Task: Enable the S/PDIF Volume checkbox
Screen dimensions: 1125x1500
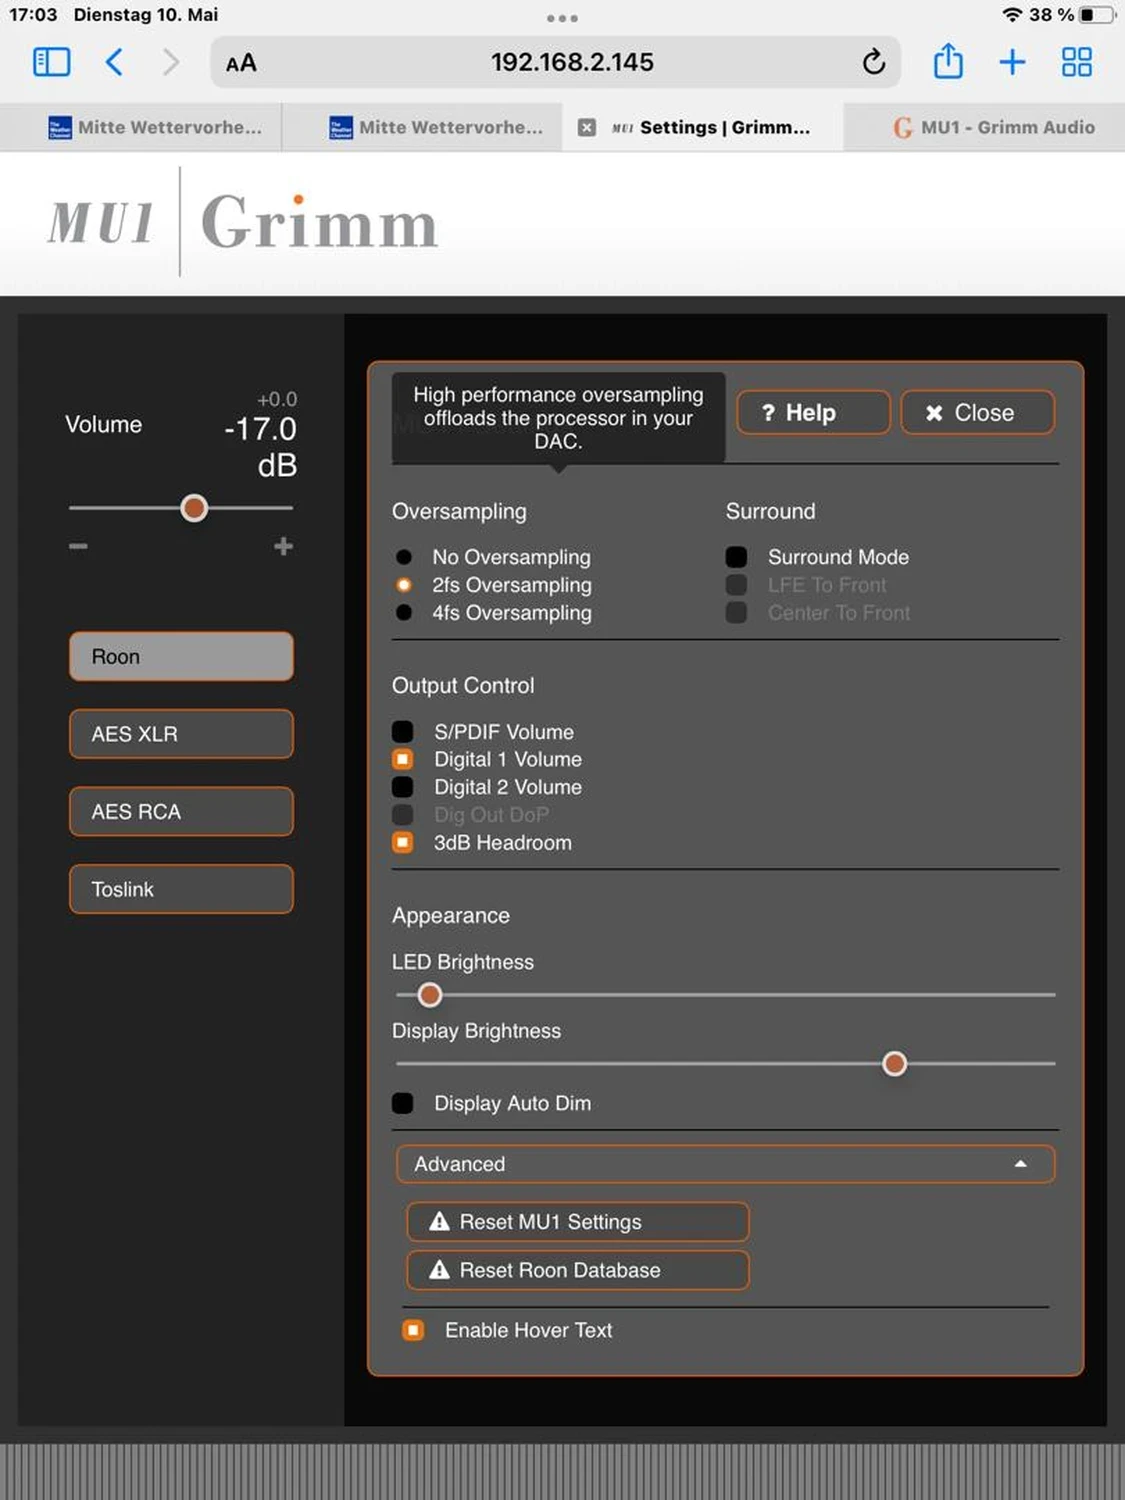Action: (403, 732)
